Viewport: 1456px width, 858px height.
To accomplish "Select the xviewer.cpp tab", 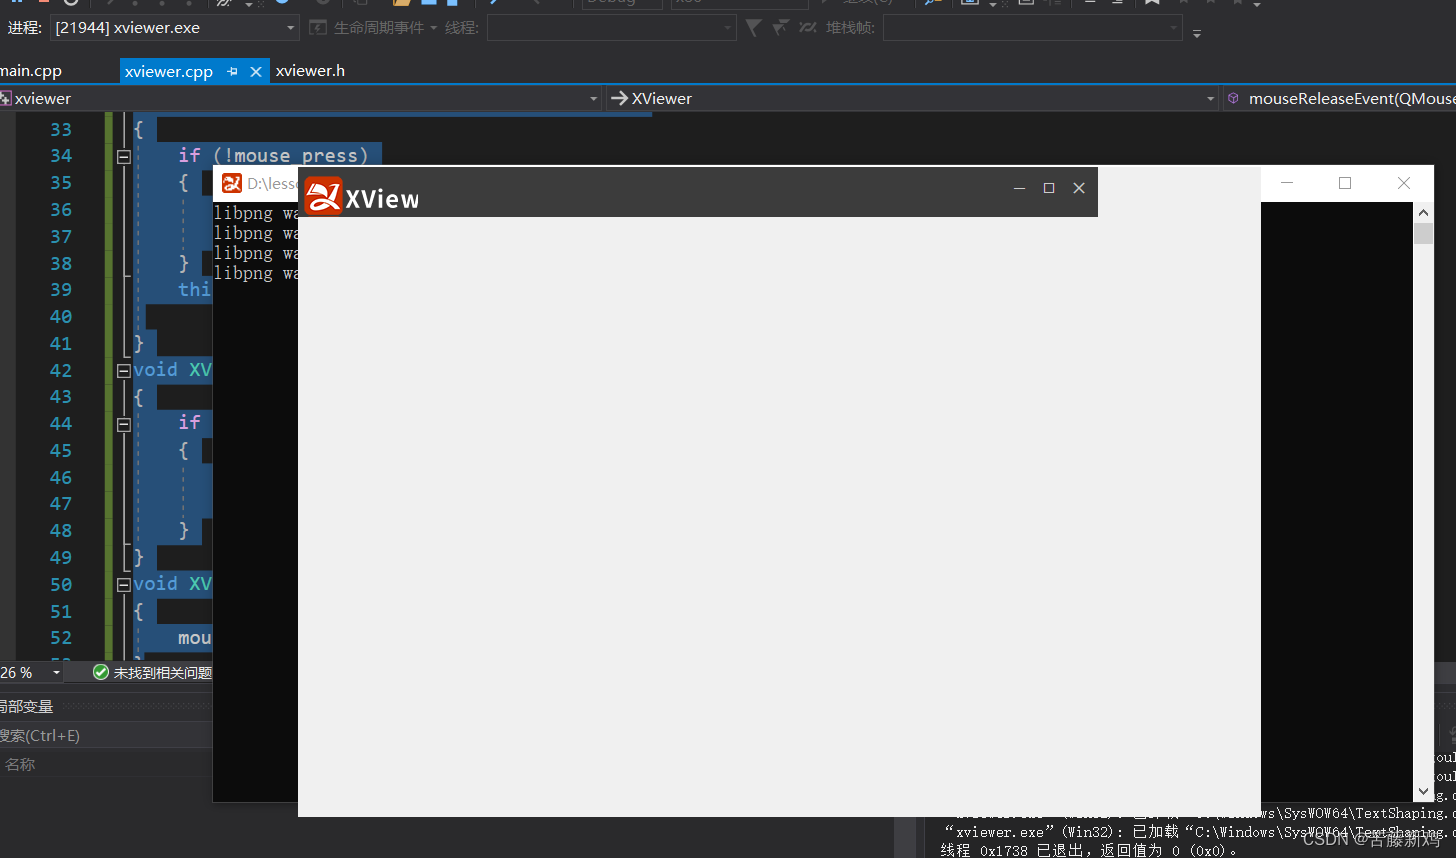I will click(x=169, y=71).
